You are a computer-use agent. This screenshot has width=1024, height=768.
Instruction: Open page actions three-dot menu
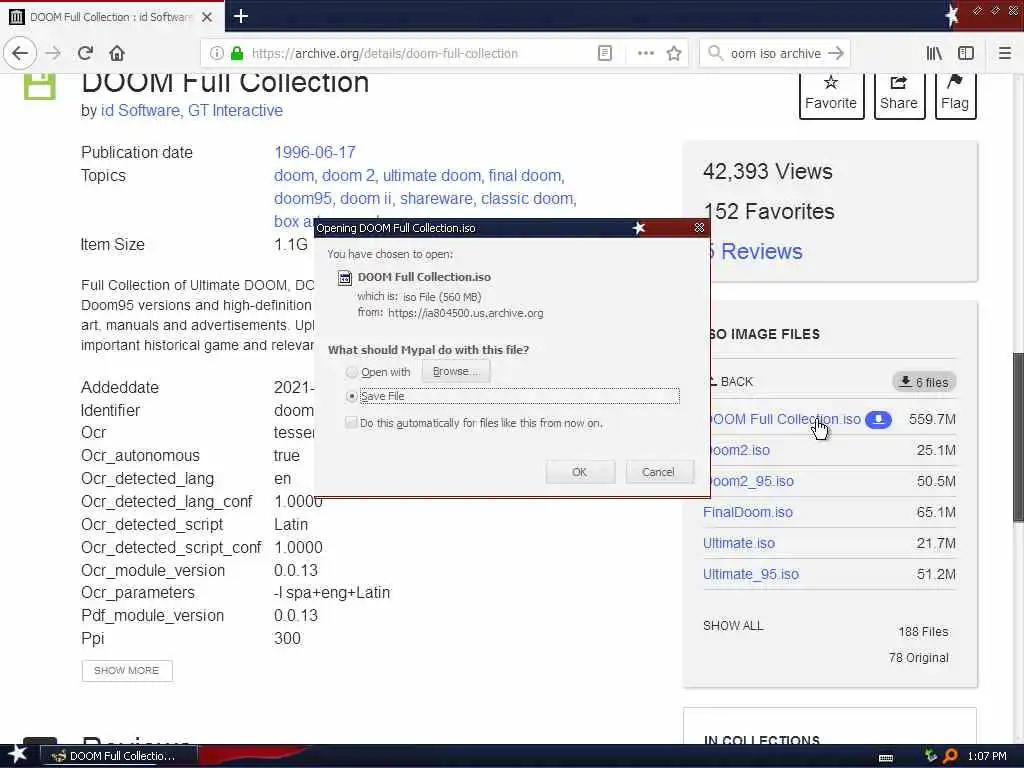click(645, 53)
